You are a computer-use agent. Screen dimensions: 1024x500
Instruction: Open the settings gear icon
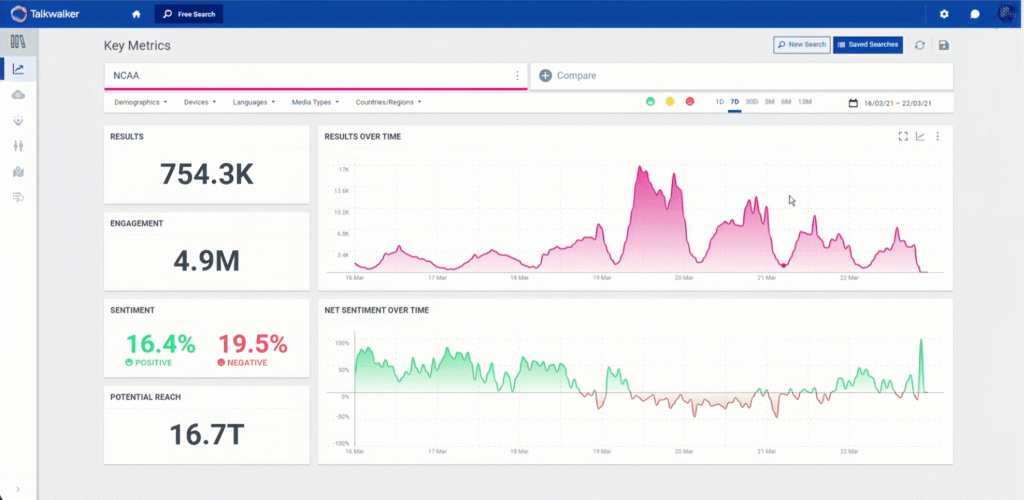pos(944,14)
